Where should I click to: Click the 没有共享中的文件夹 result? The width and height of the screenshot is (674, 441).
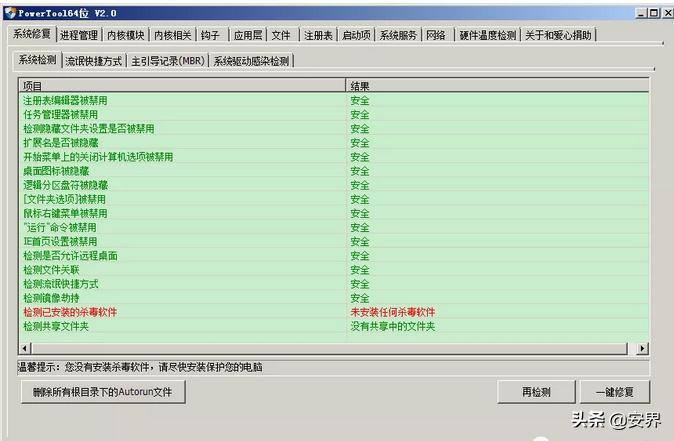392,326
